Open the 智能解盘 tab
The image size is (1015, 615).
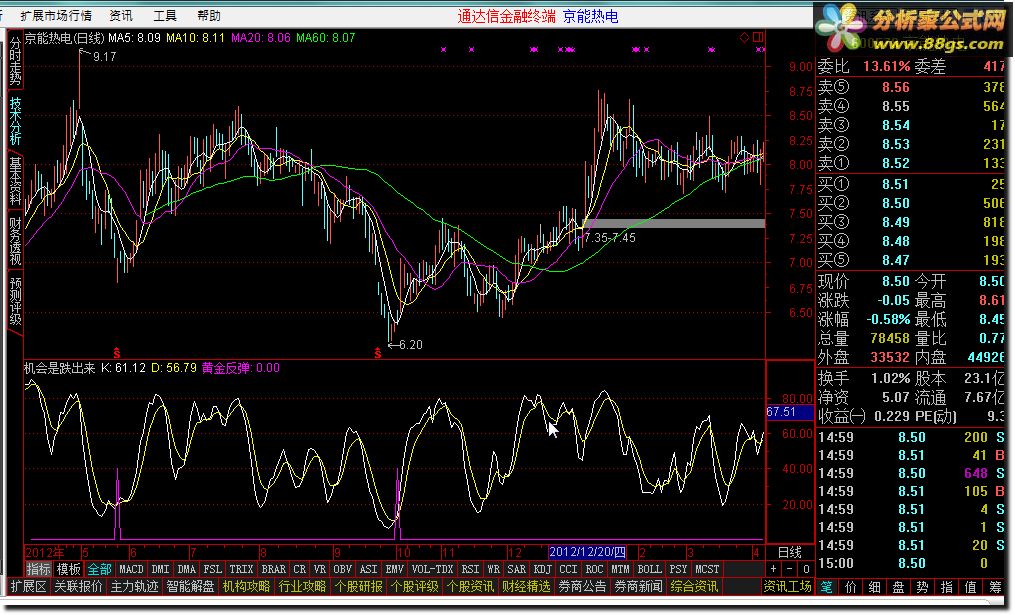pyautogui.click(x=191, y=587)
